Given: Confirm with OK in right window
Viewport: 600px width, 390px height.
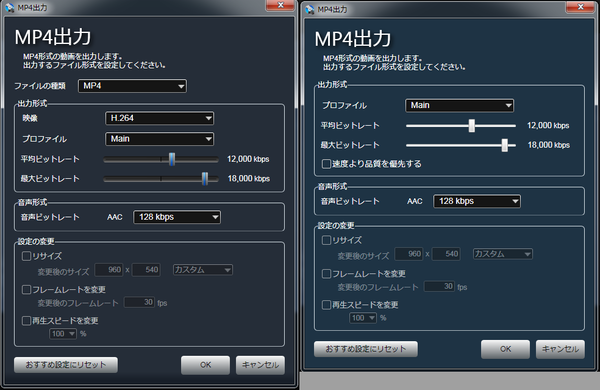Looking at the screenshot, I should point(505,349).
